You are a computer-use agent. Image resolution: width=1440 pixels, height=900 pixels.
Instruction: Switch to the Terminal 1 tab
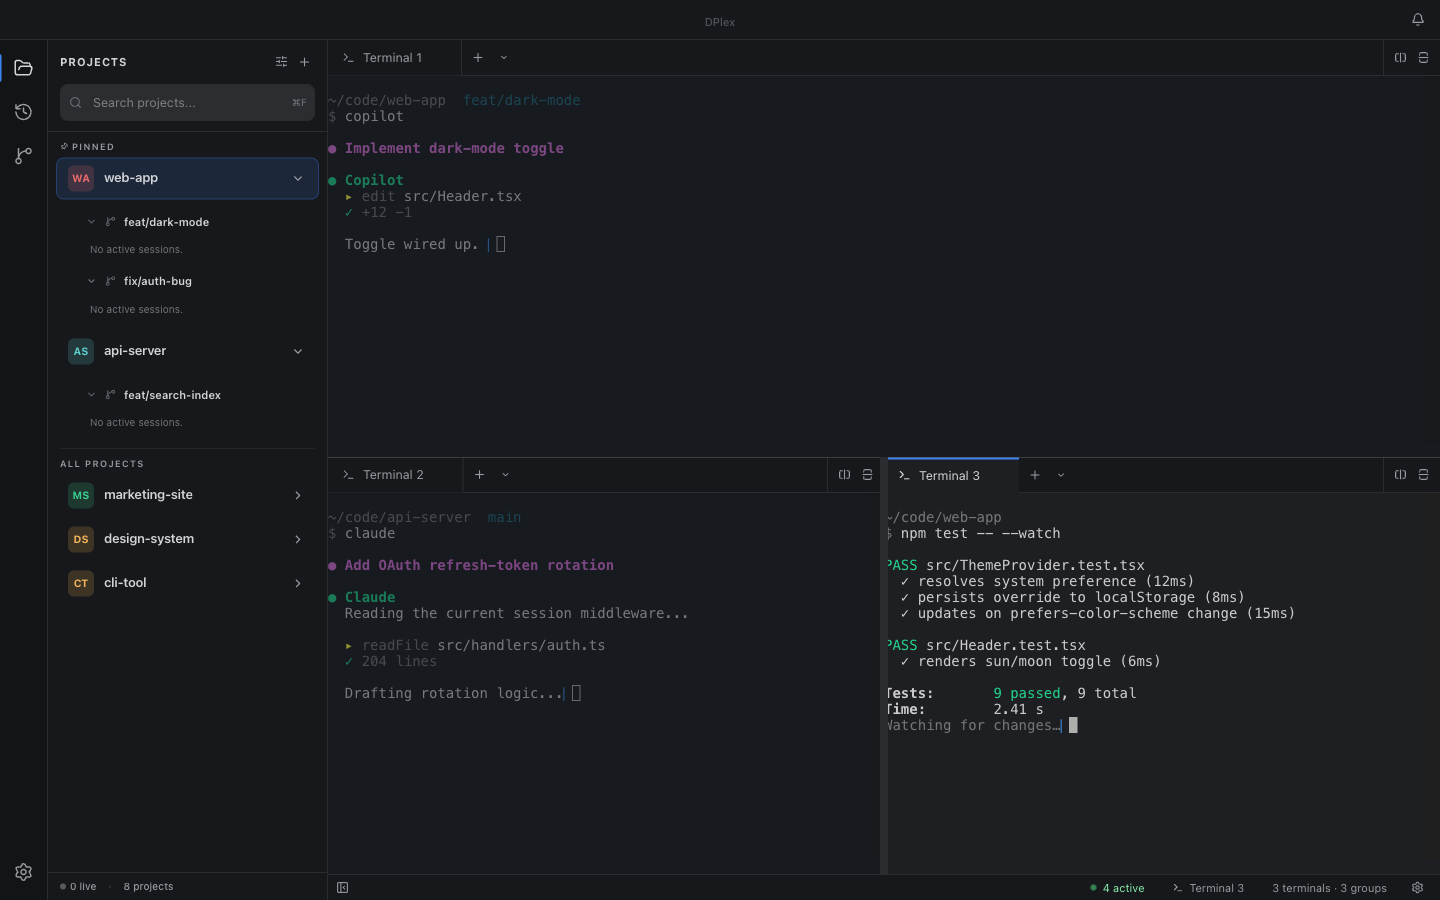point(395,58)
